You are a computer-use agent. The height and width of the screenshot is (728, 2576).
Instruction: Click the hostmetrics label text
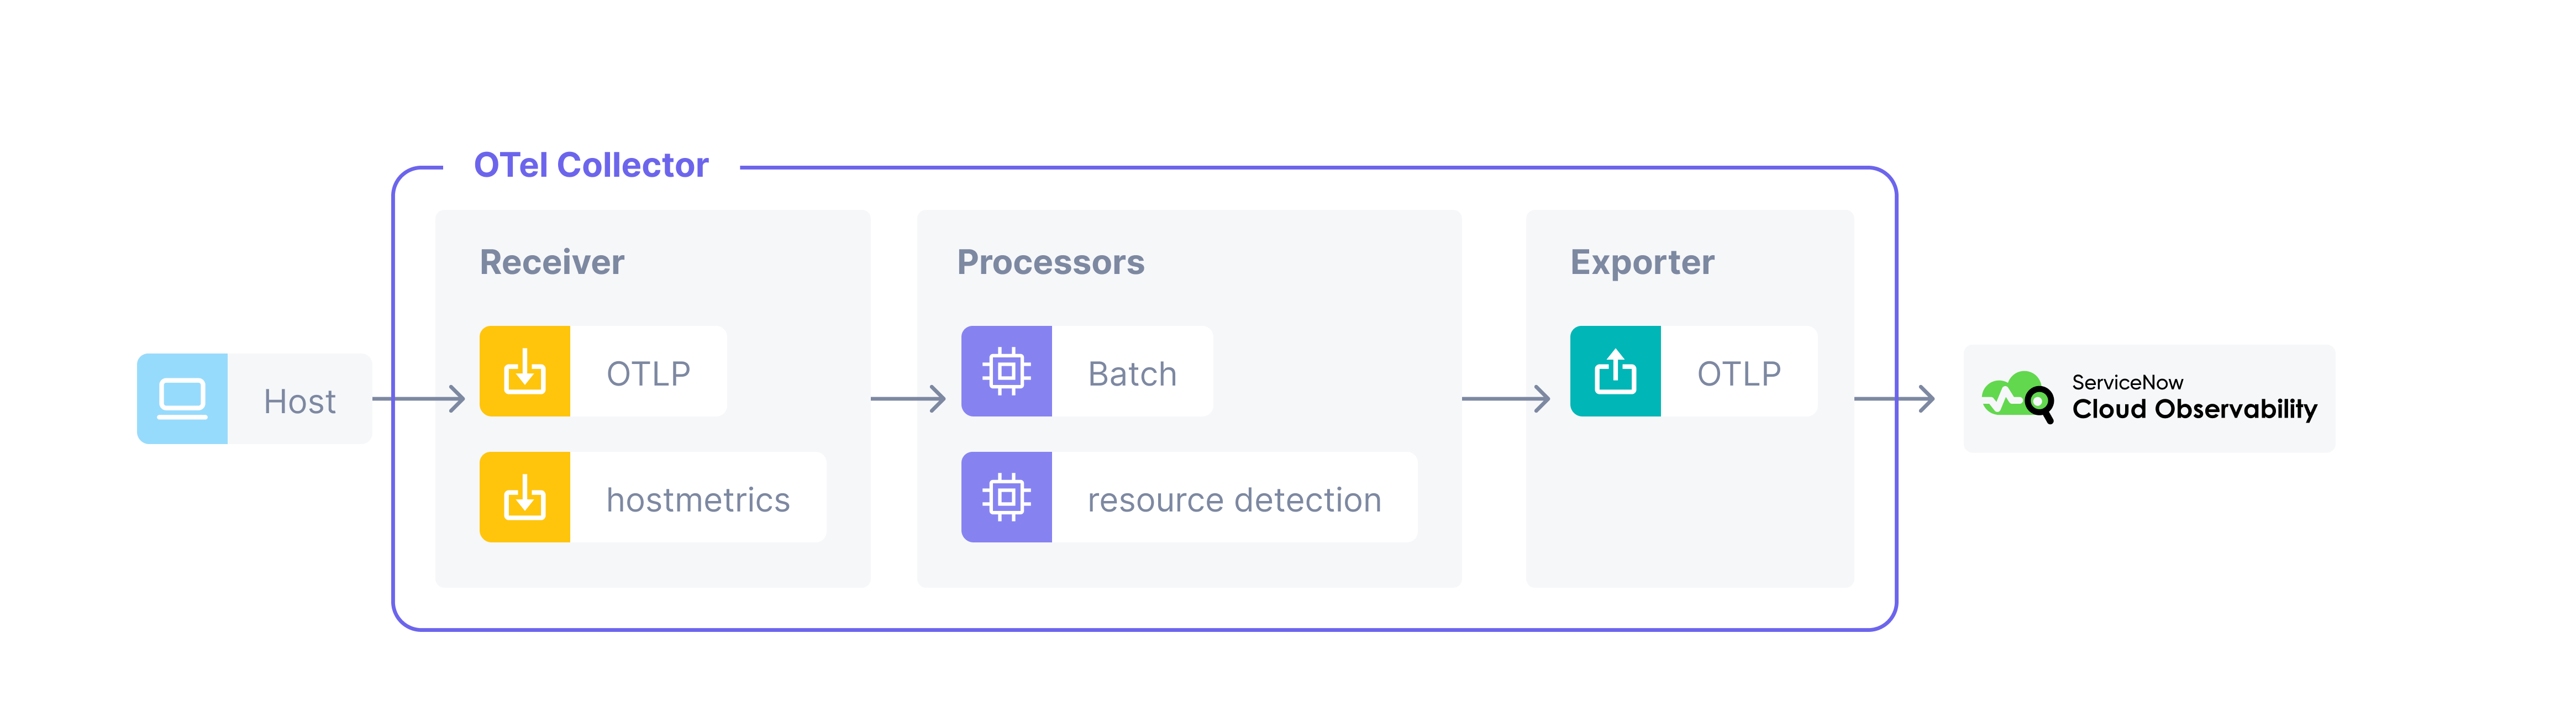pyautogui.click(x=698, y=499)
